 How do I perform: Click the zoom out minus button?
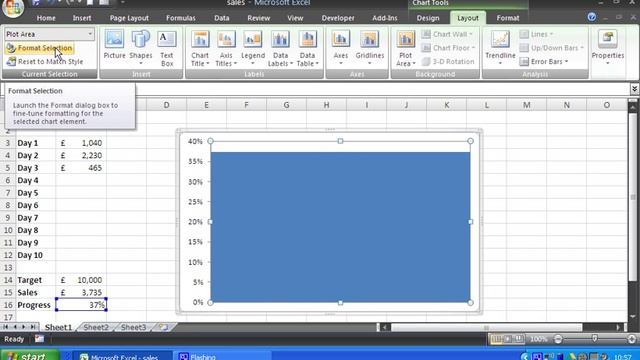[x=558, y=339]
